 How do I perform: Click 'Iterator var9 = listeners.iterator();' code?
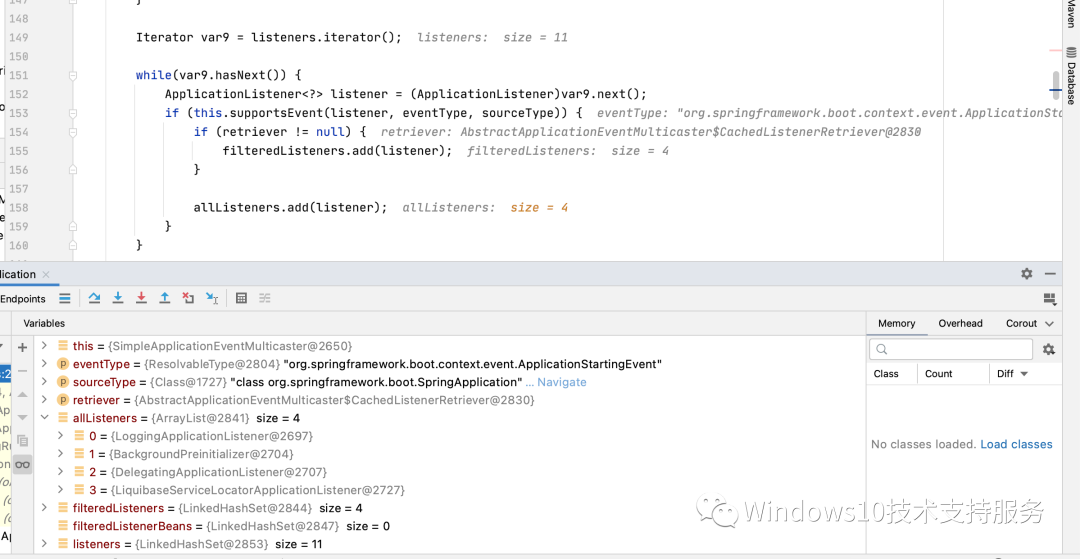[269, 37]
